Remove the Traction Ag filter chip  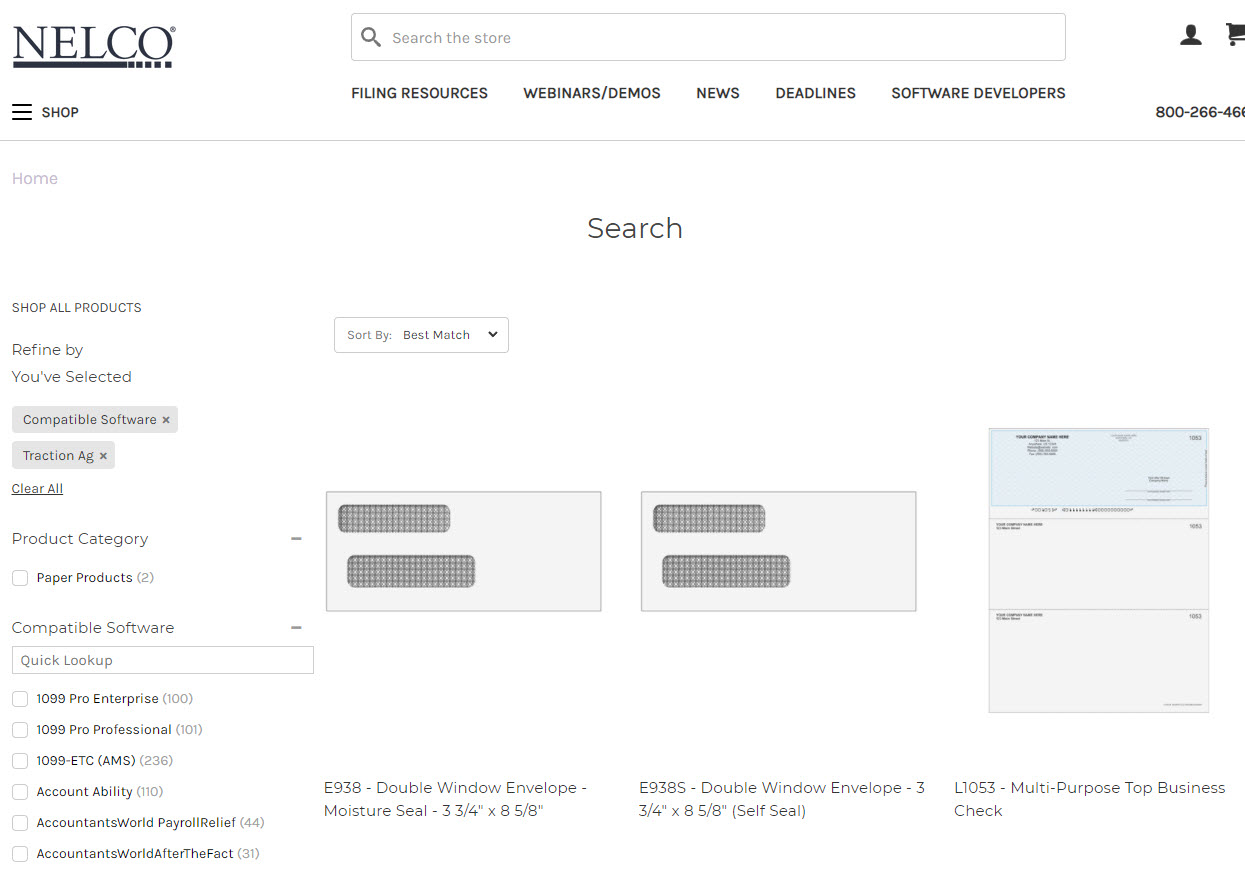coord(103,456)
